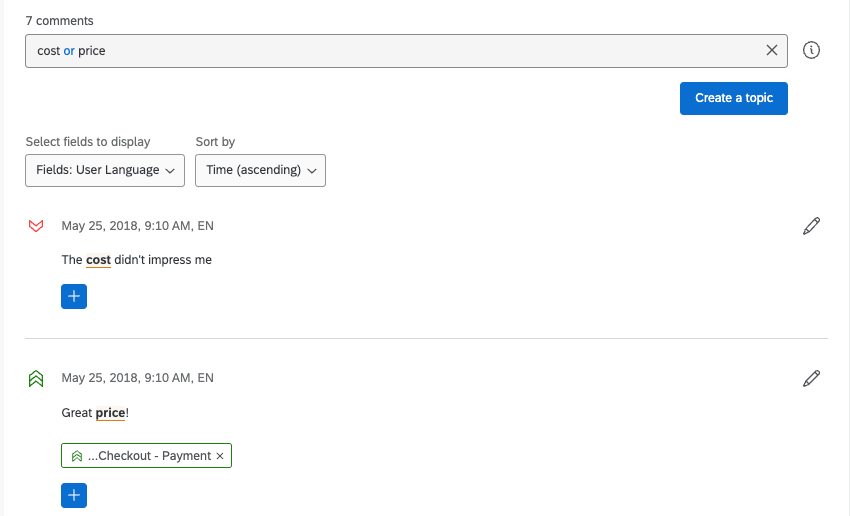
Task: Click the sentiment icon inside Checkout tag
Action: coord(77,456)
